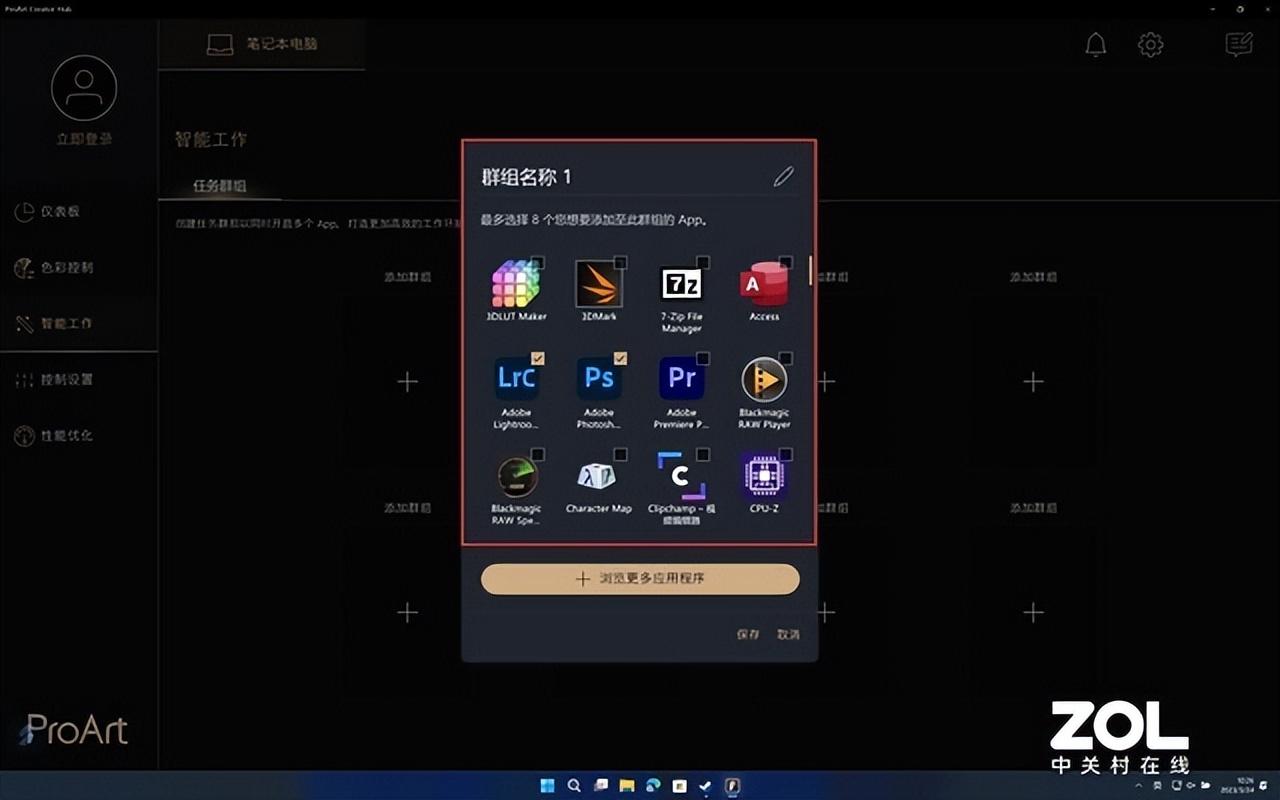Click the Clipchamp app icon
Viewport: 1280px width, 800px height.
tap(681, 476)
